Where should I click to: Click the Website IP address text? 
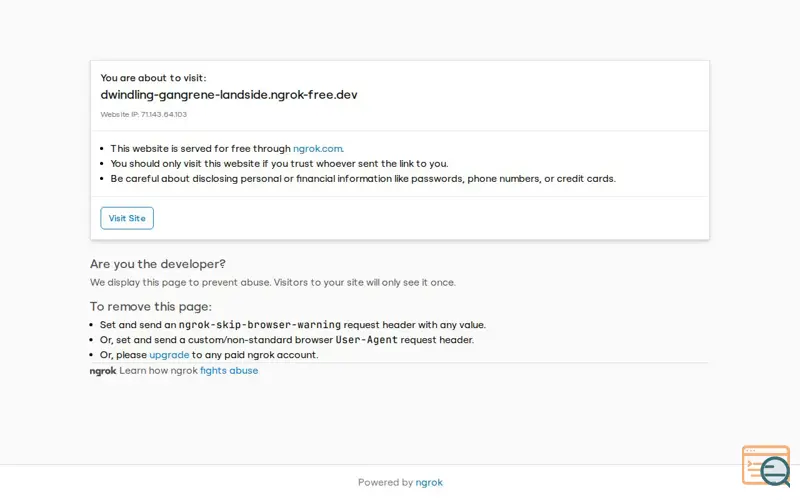[144, 115]
